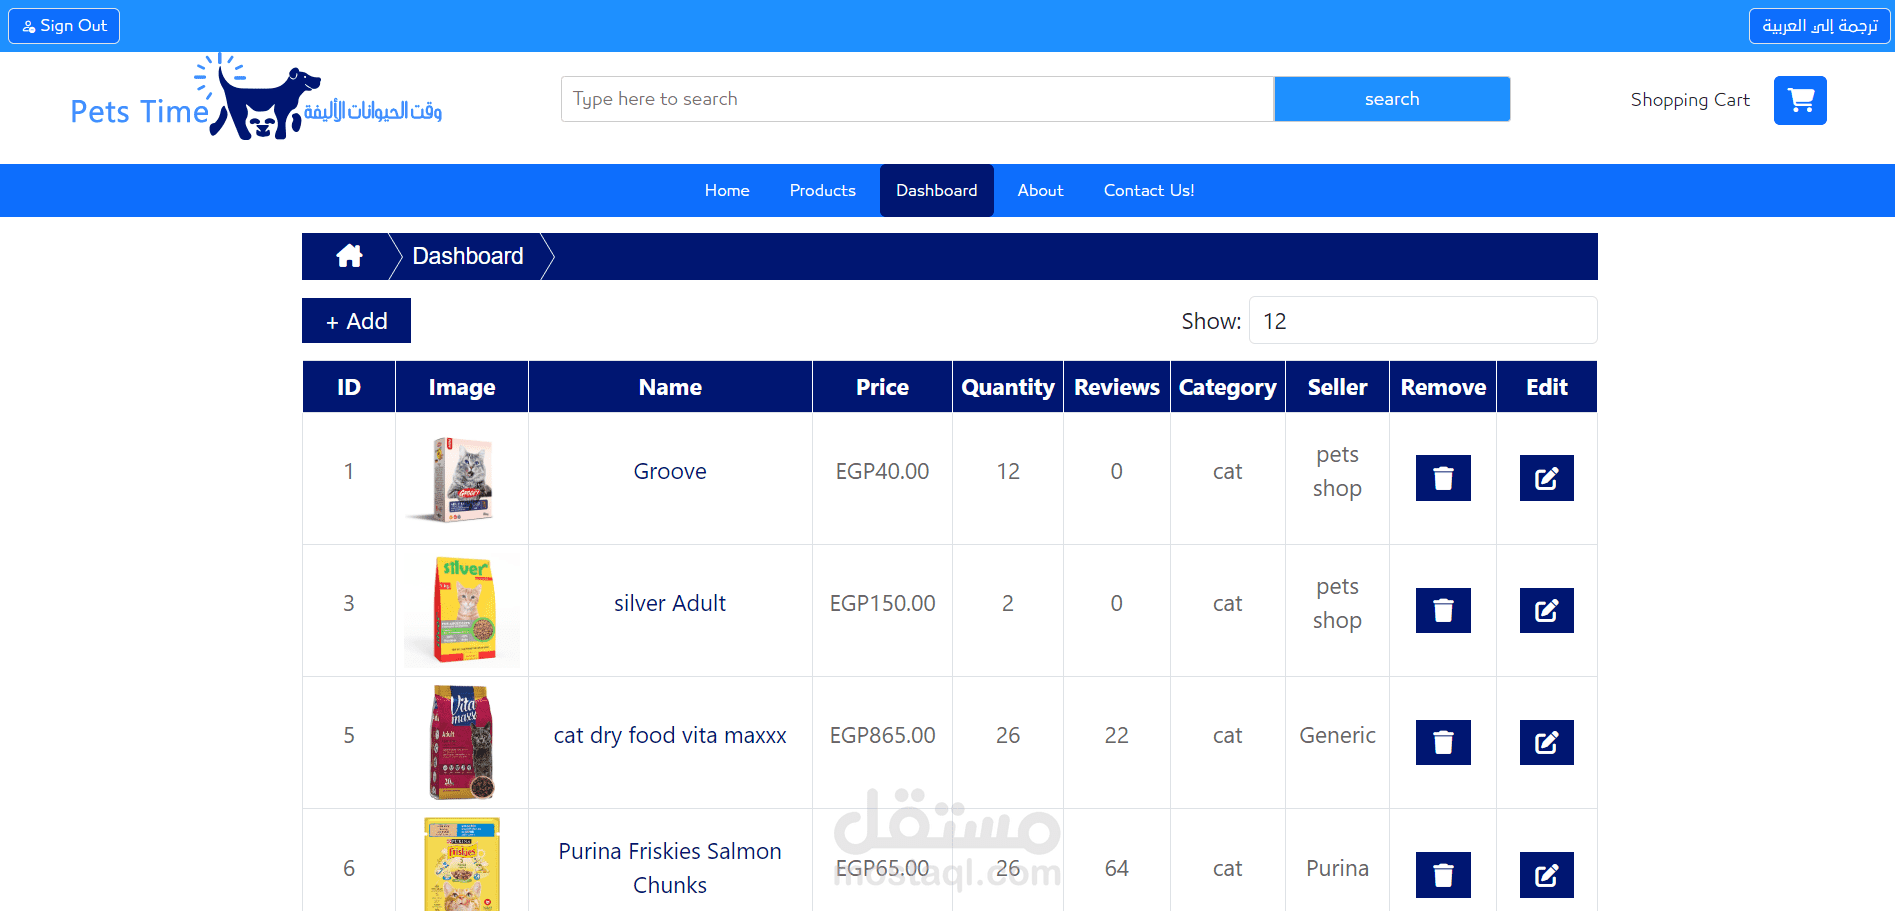
Task: Edit Purina Friskies Salmon Chunks product
Action: pos(1546,875)
